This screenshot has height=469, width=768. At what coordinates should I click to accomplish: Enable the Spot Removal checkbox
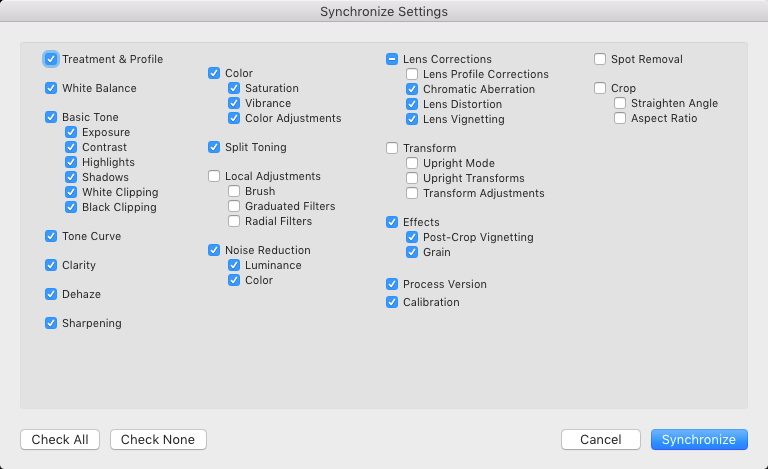pos(600,59)
